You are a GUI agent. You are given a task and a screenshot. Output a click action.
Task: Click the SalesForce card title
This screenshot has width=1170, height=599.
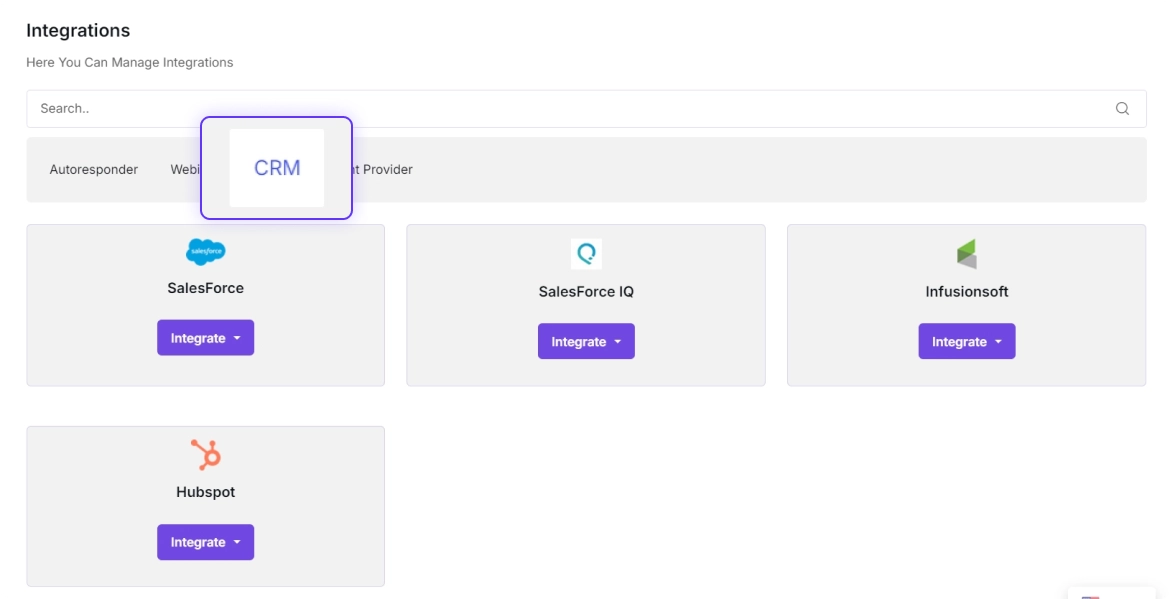tap(205, 288)
